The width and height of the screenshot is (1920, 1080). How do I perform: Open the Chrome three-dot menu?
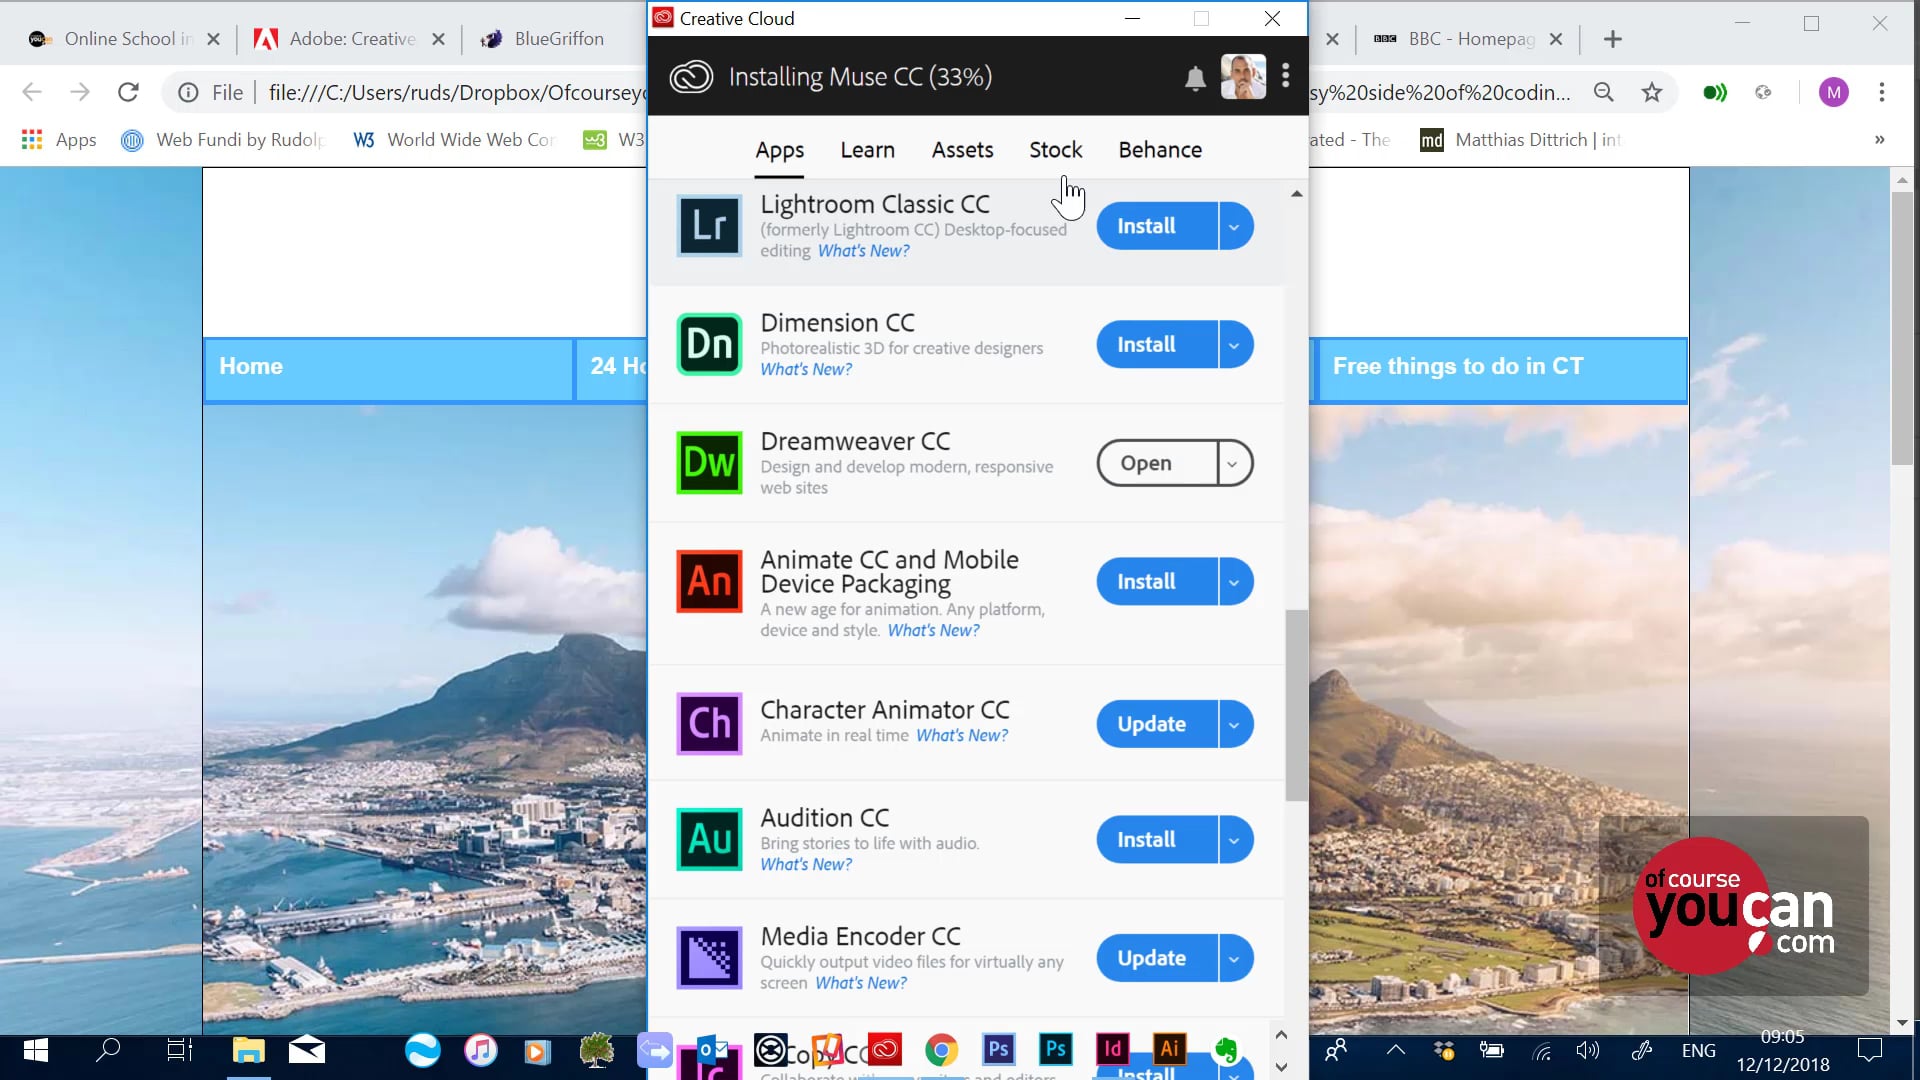tap(1882, 92)
